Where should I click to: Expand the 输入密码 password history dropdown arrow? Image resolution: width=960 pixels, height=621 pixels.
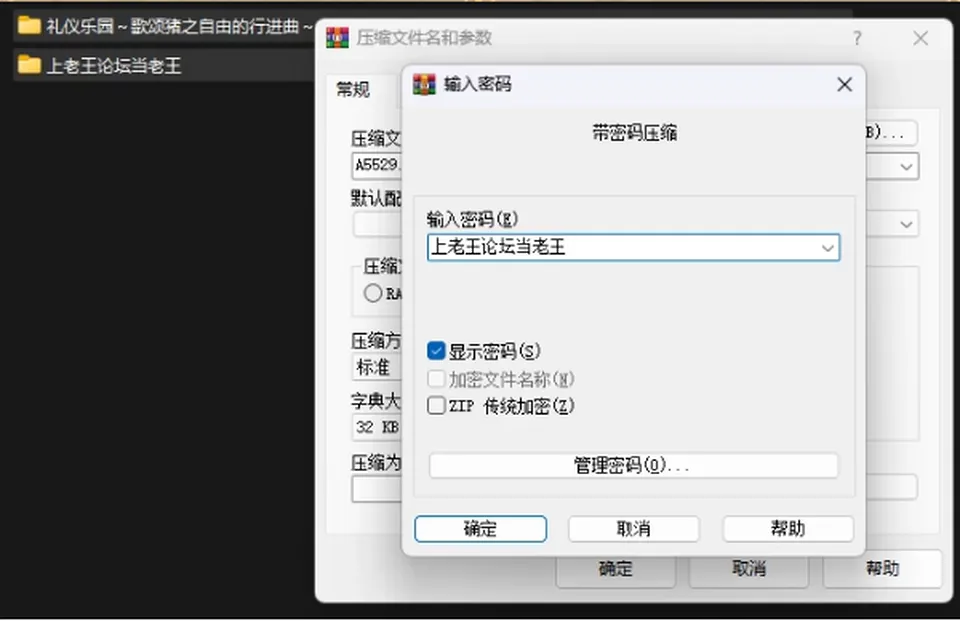click(827, 248)
